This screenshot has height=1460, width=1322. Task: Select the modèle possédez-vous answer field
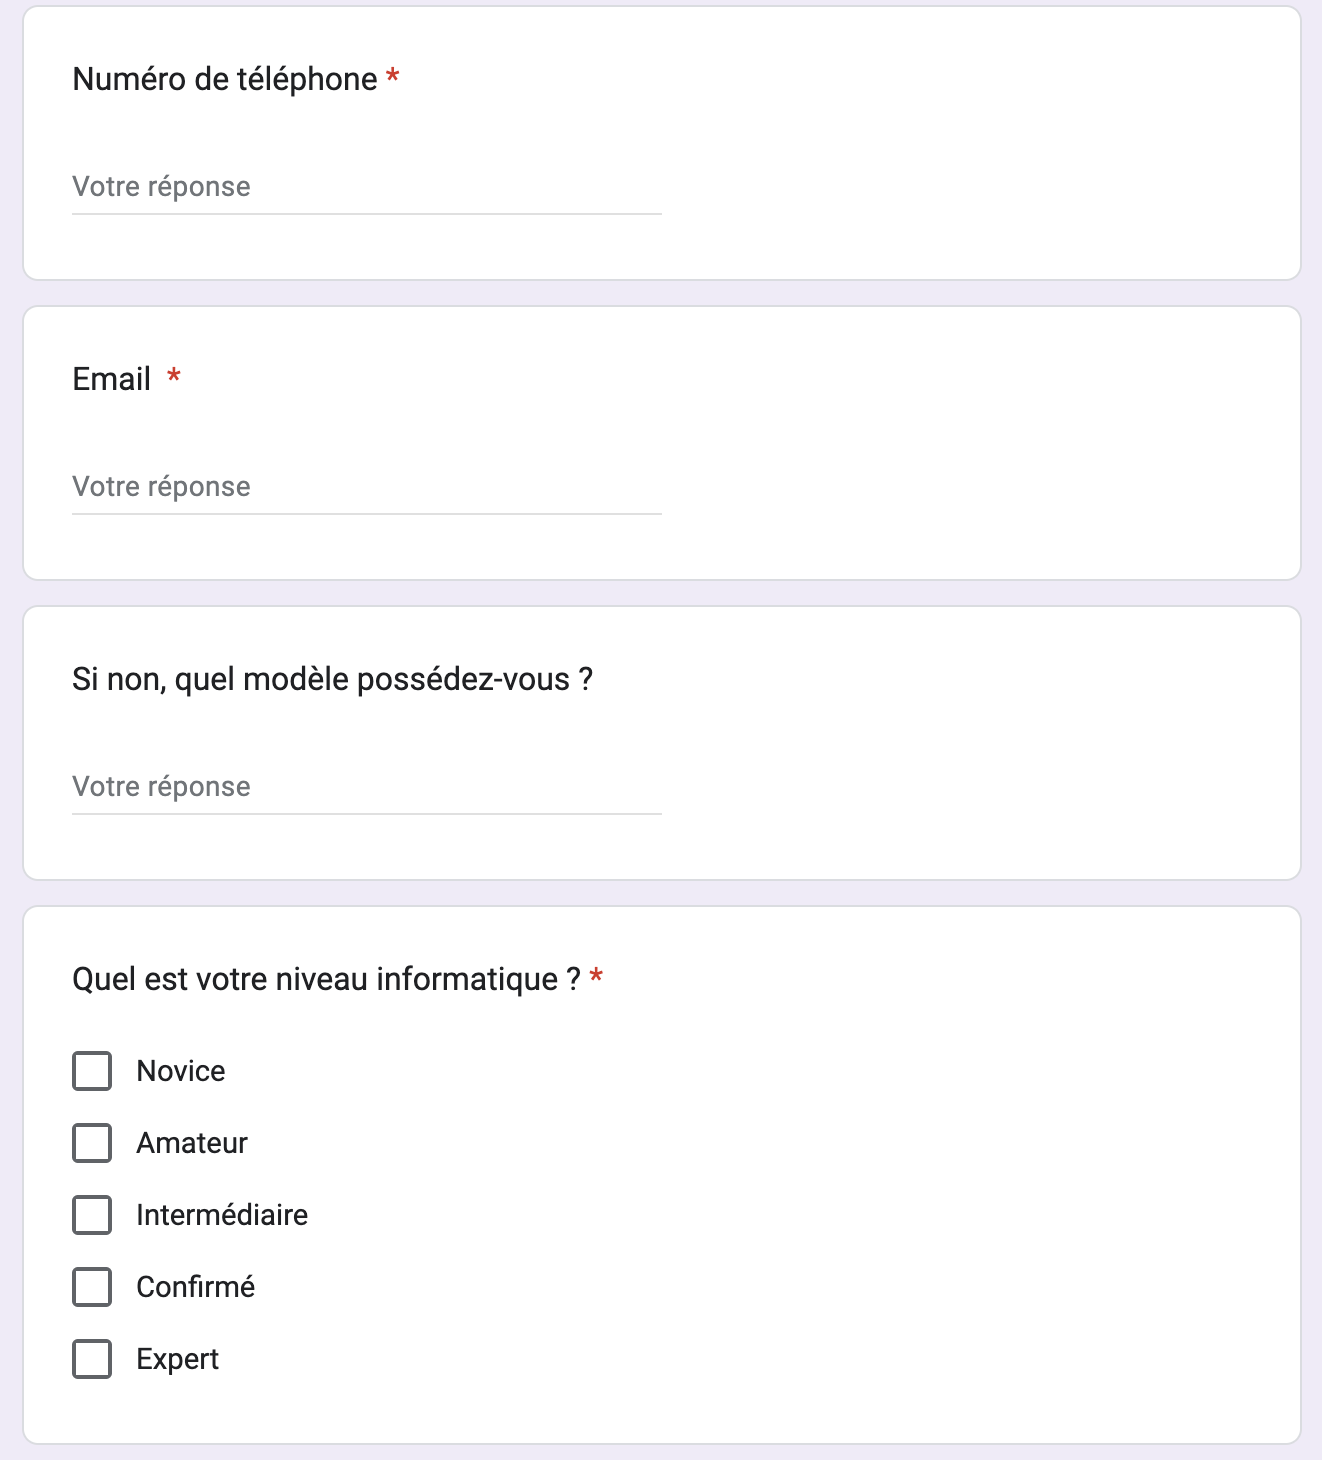[366, 787]
